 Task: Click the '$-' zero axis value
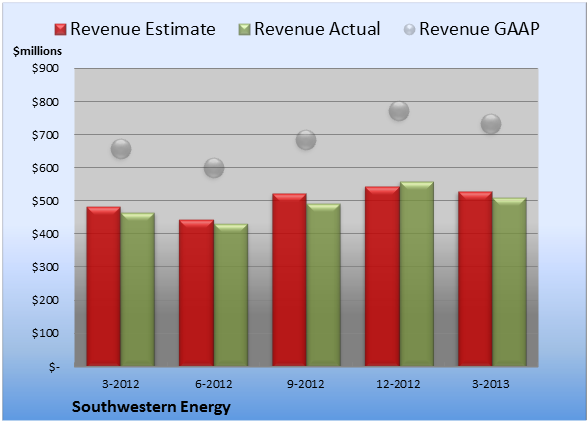(x=54, y=367)
